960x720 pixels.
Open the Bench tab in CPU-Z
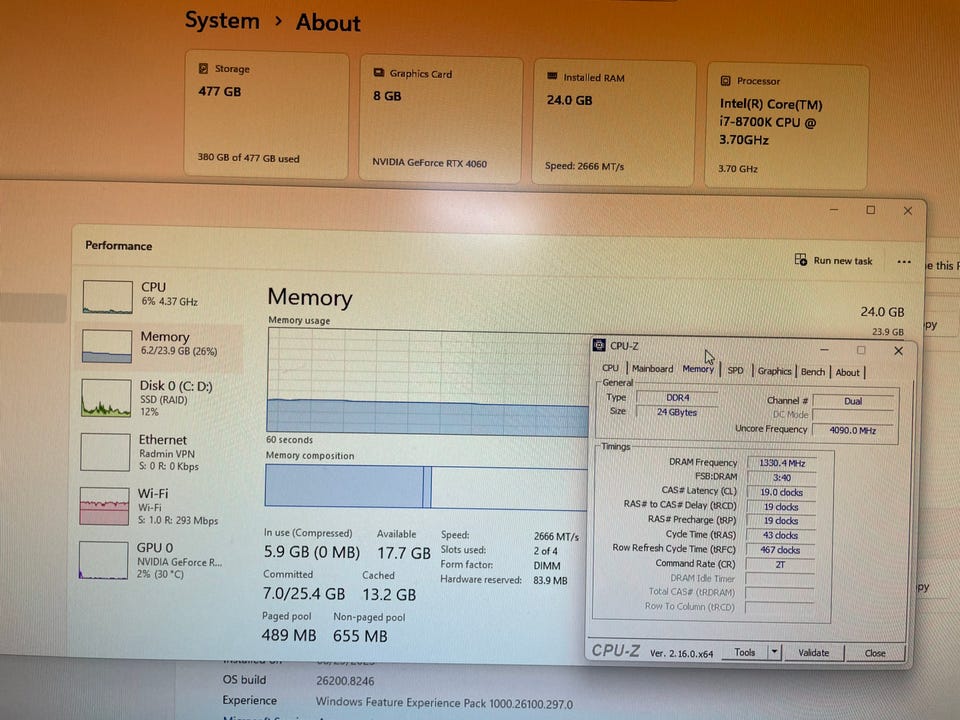tap(812, 372)
